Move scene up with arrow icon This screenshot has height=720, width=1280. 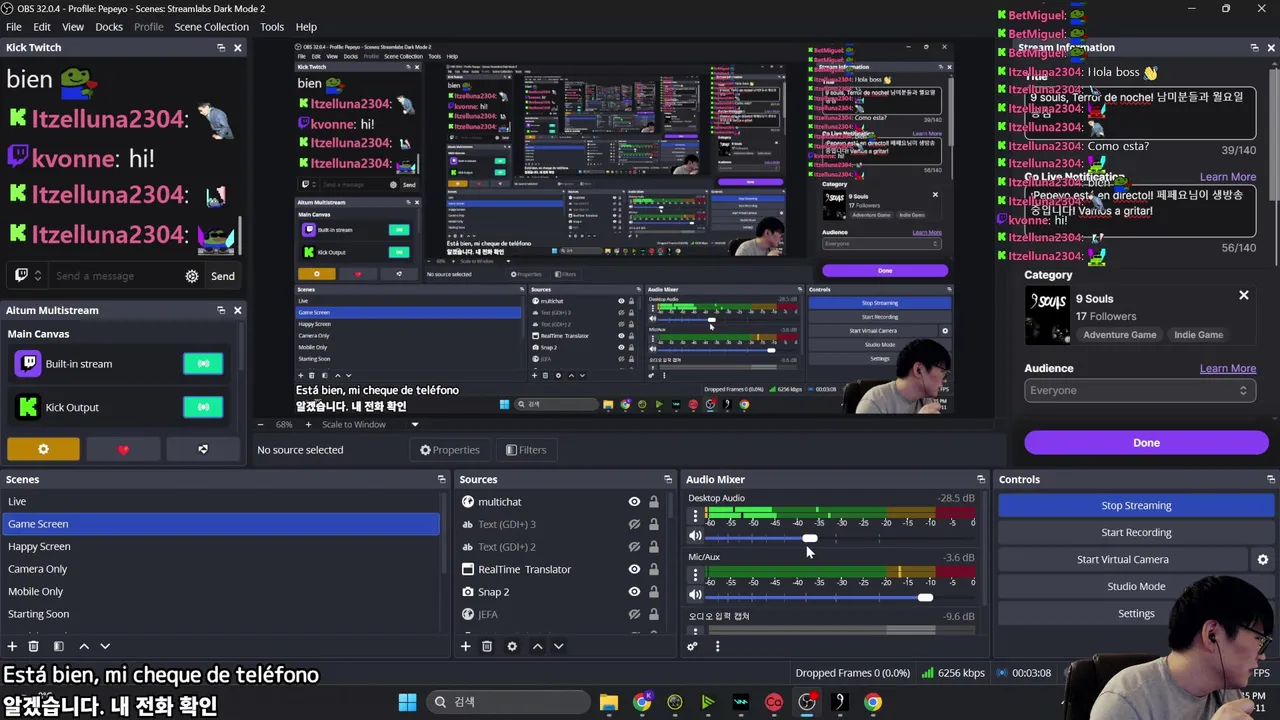point(84,647)
